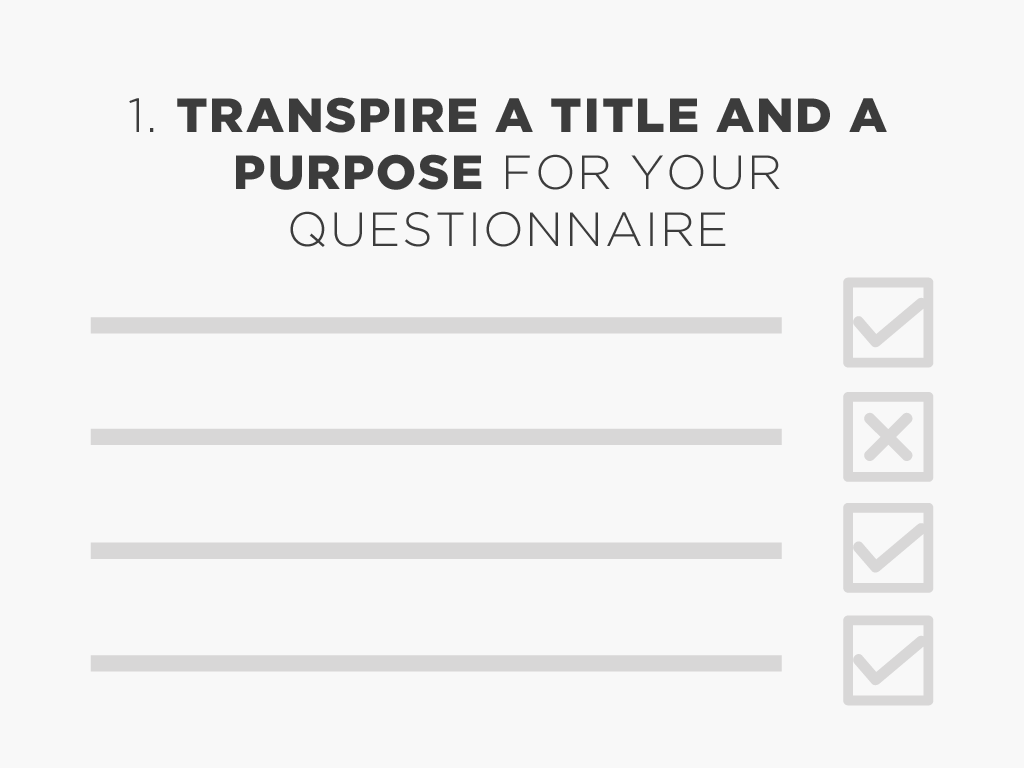Toggle the checkbox marked with an X
The width and height of the screenshot is (1024, 768).
click(x=888, y=437)
